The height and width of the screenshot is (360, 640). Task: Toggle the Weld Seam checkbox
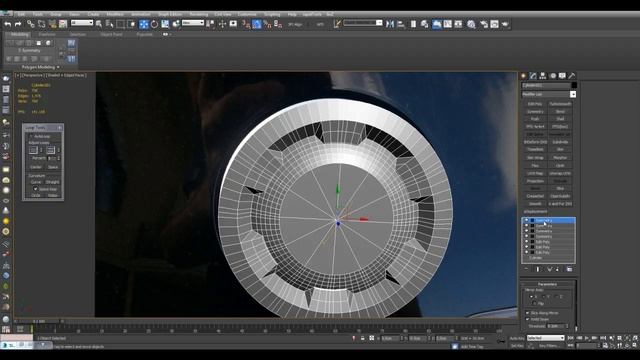pyautogui.click(x=527, y=319)
